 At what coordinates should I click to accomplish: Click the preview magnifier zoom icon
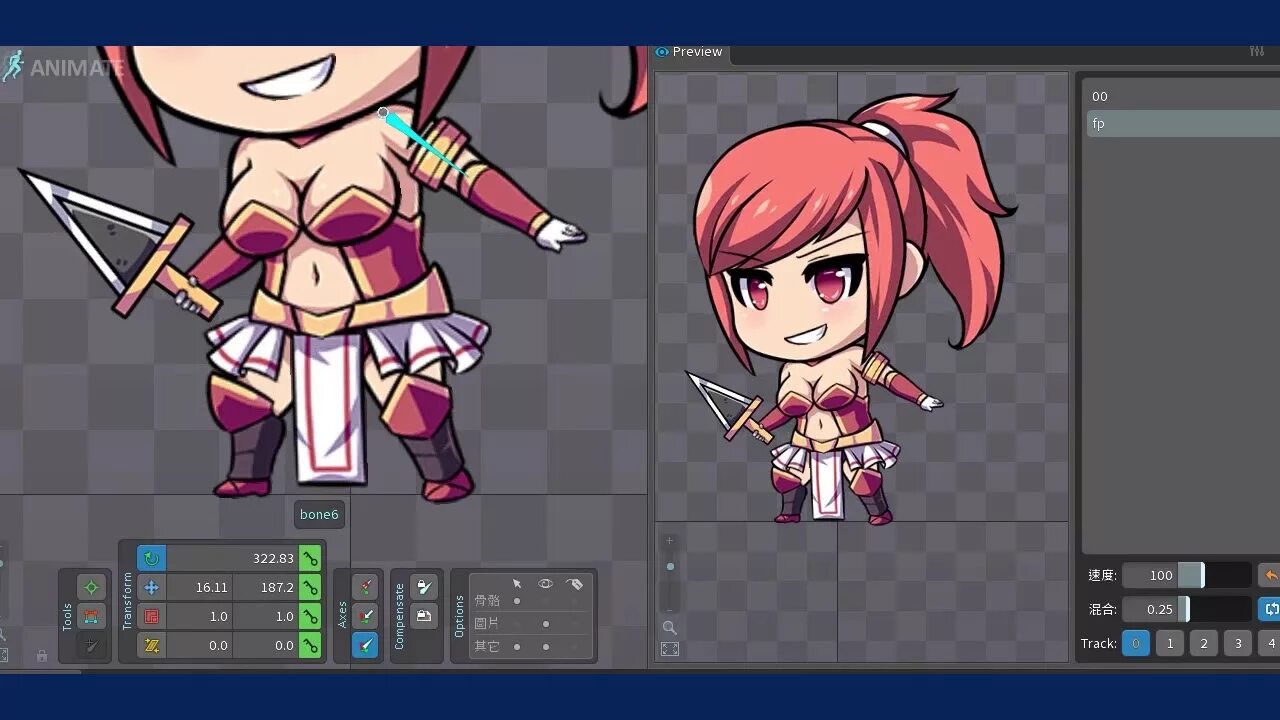(x=670, y=628)
